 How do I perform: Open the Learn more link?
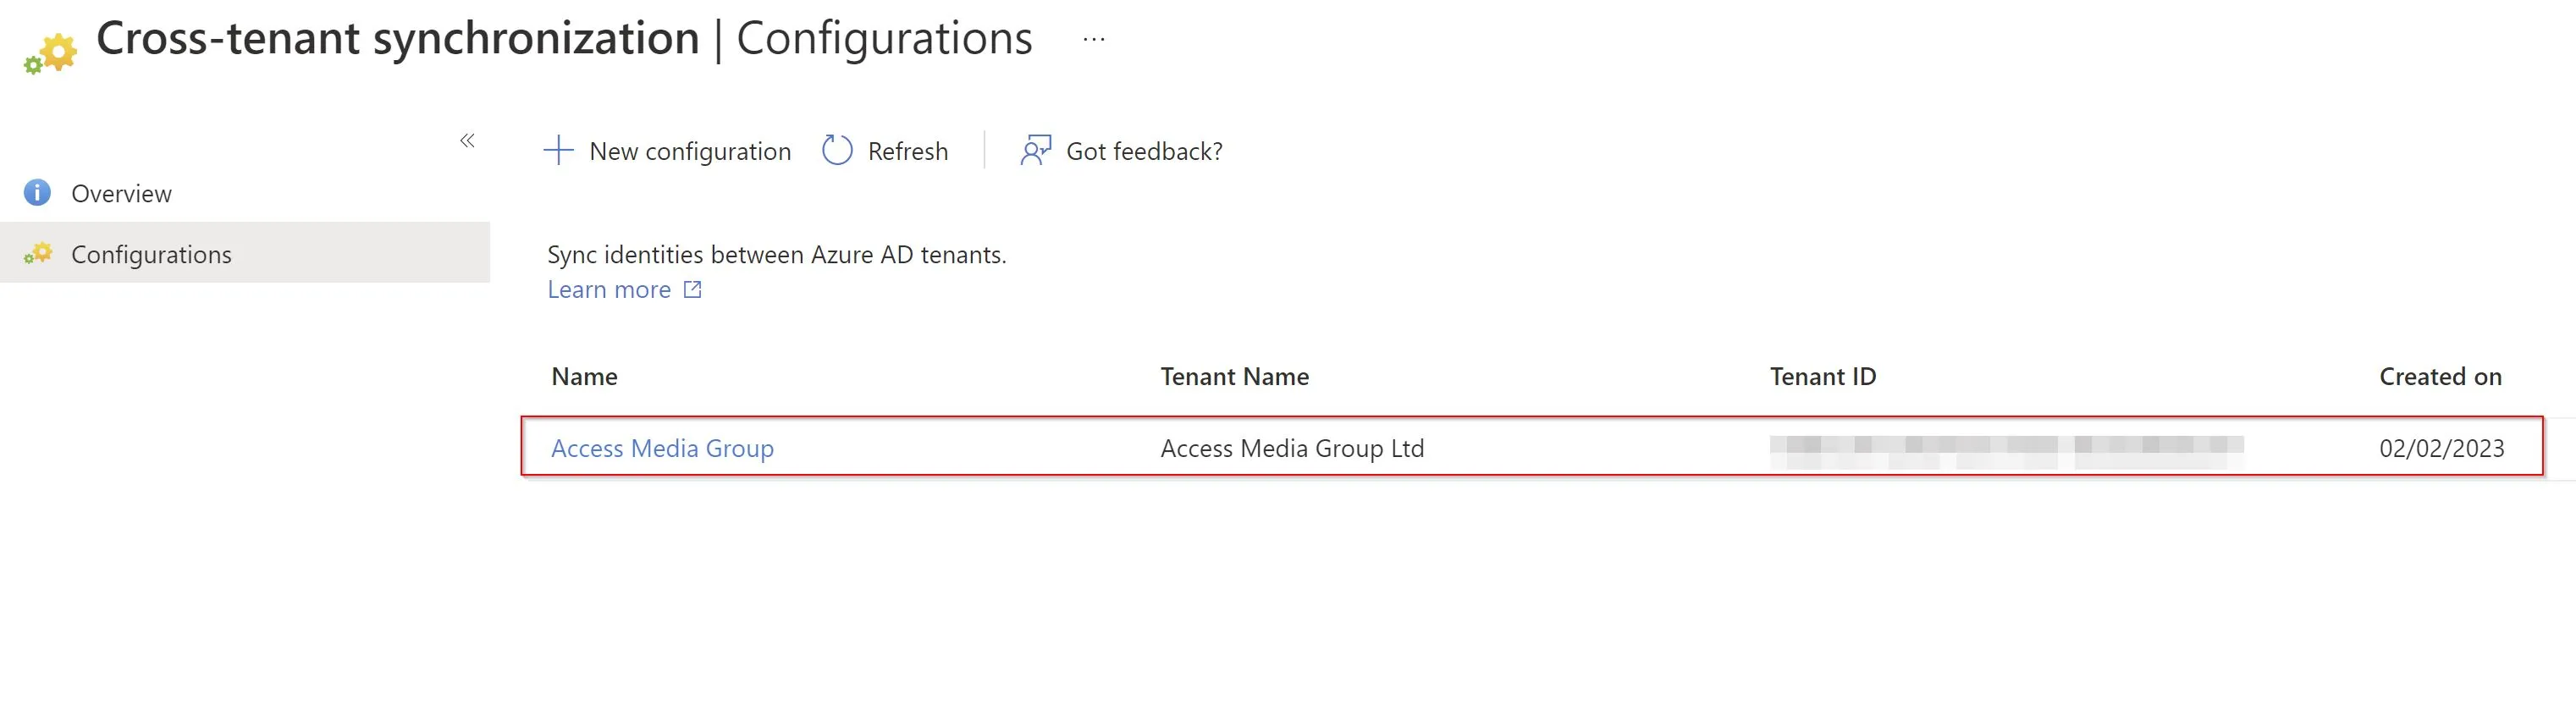[609, 290]
